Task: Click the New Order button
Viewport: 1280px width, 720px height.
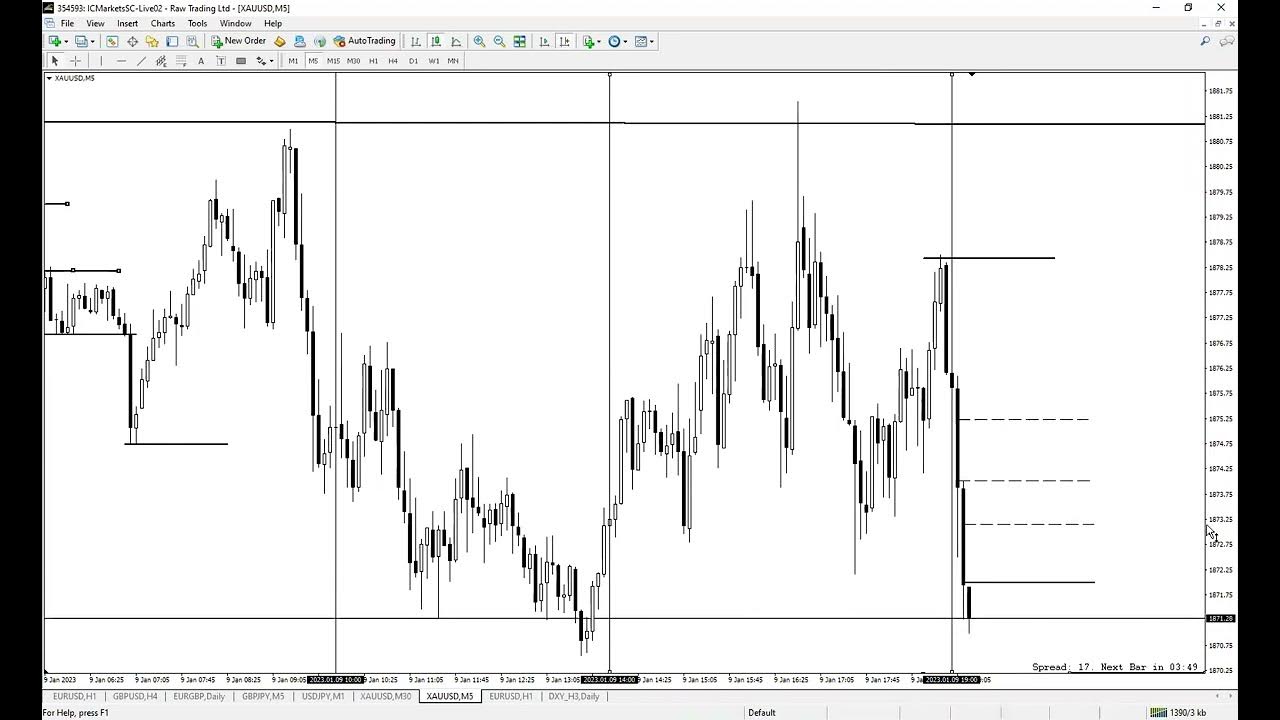Action: click(x=238, y=41)
